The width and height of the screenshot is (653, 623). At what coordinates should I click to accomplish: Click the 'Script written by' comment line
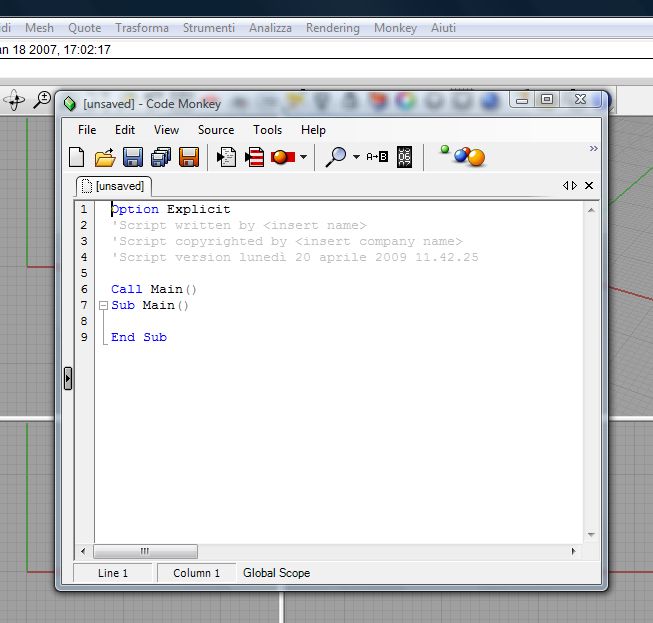239,225
